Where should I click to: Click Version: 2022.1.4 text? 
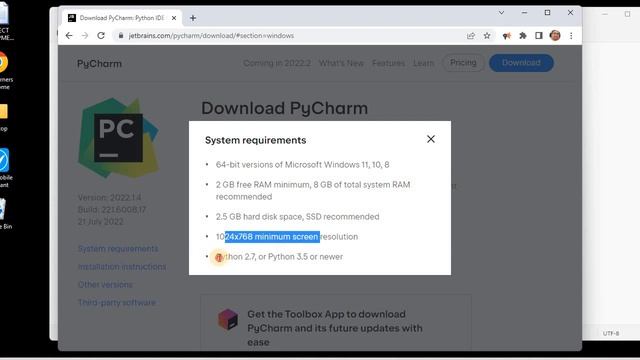109,198
